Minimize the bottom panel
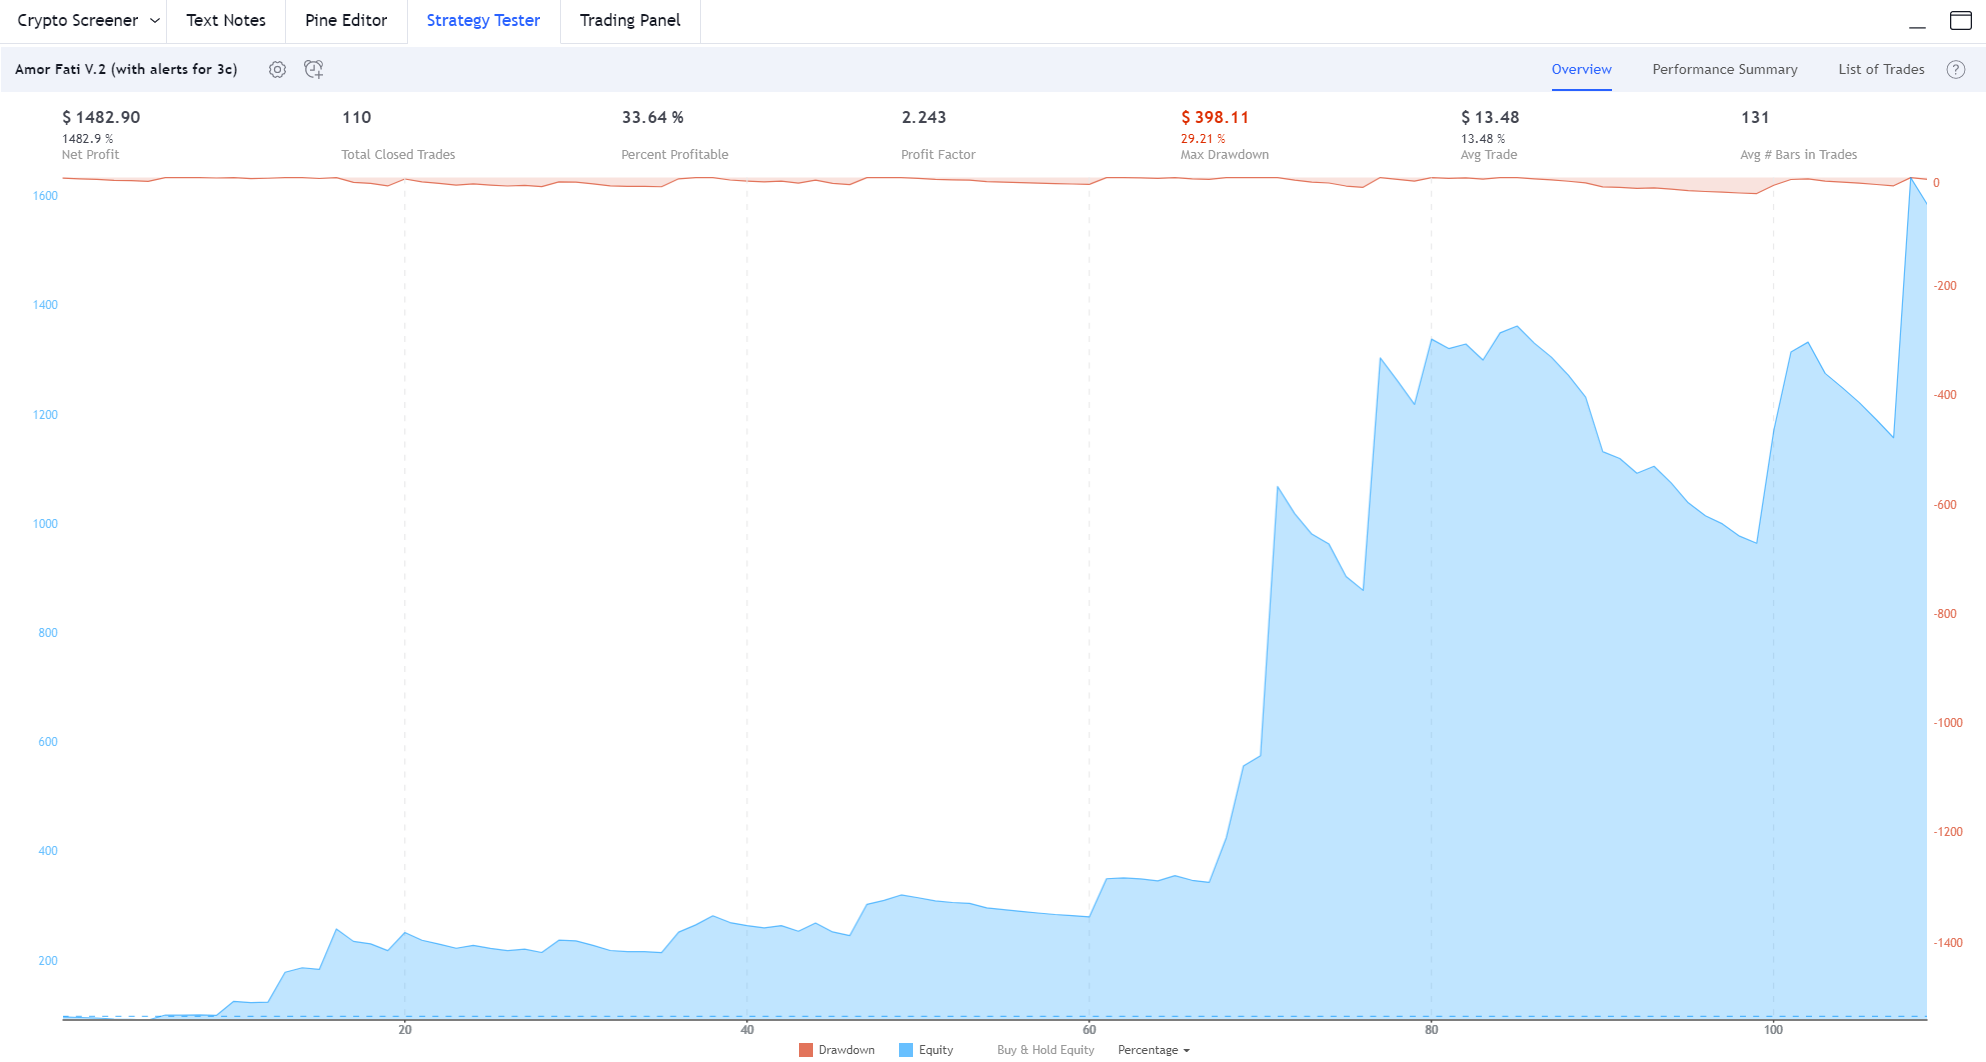 (1916, 22)
